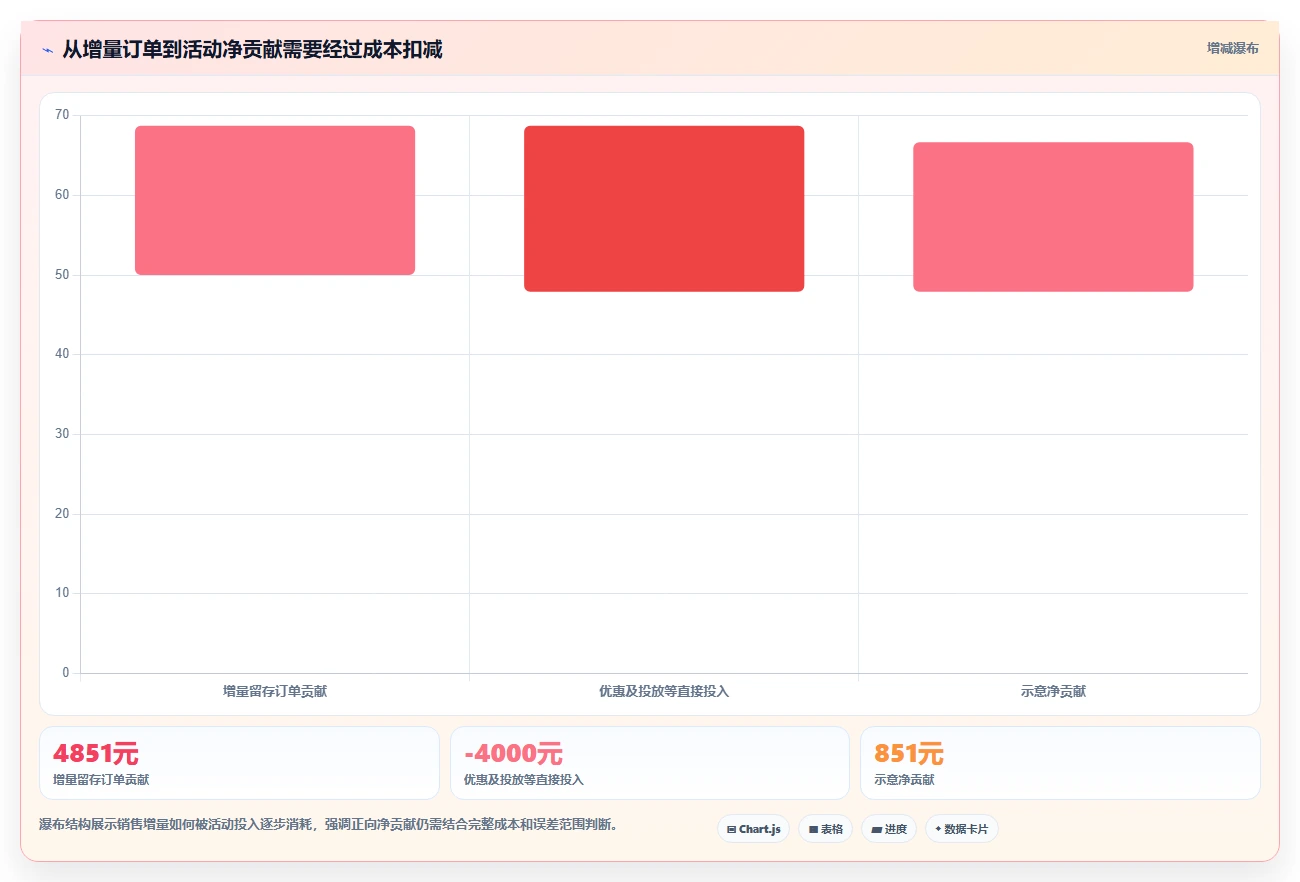Image resolution: width=1300 pixels, height=882 pixels.
Task: Select the 表格 chip
Action: tap(825, 829)
